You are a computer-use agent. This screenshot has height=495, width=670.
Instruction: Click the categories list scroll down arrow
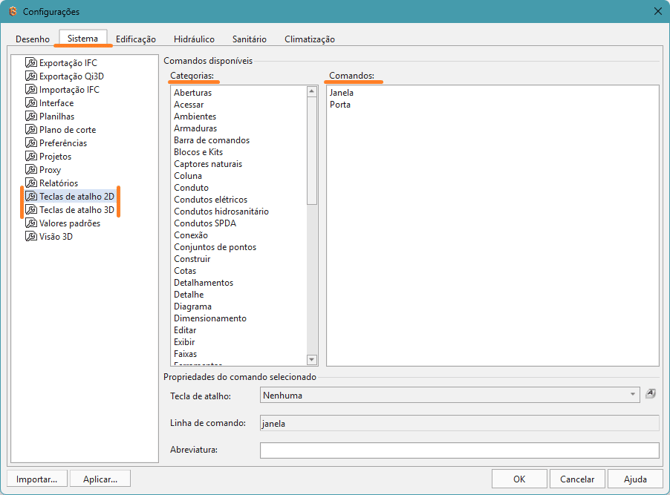(312, 359)
